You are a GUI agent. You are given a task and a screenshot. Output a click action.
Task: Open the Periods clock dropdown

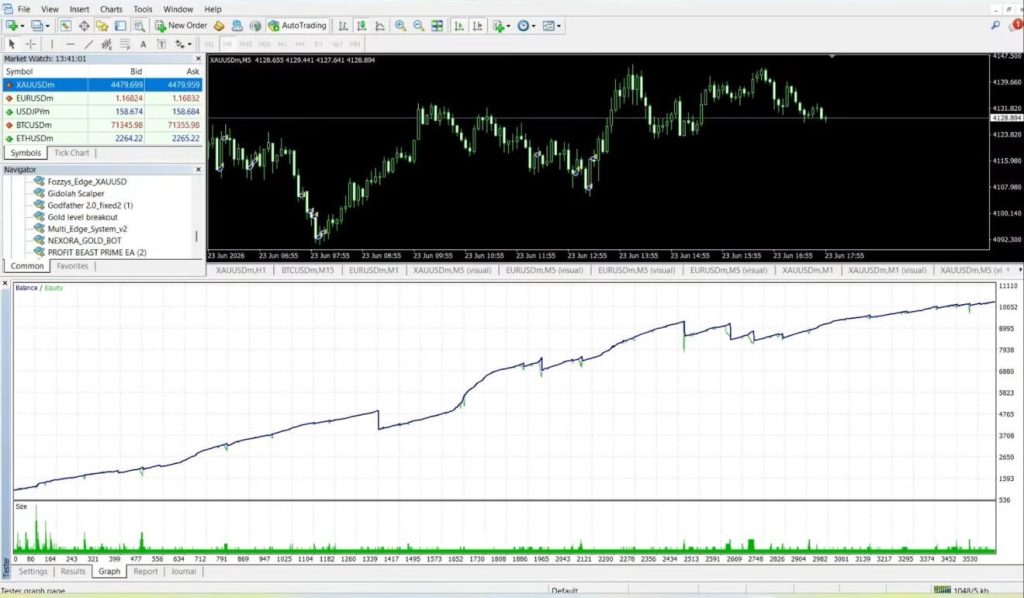pyautogui.click(x=526, y=25)
